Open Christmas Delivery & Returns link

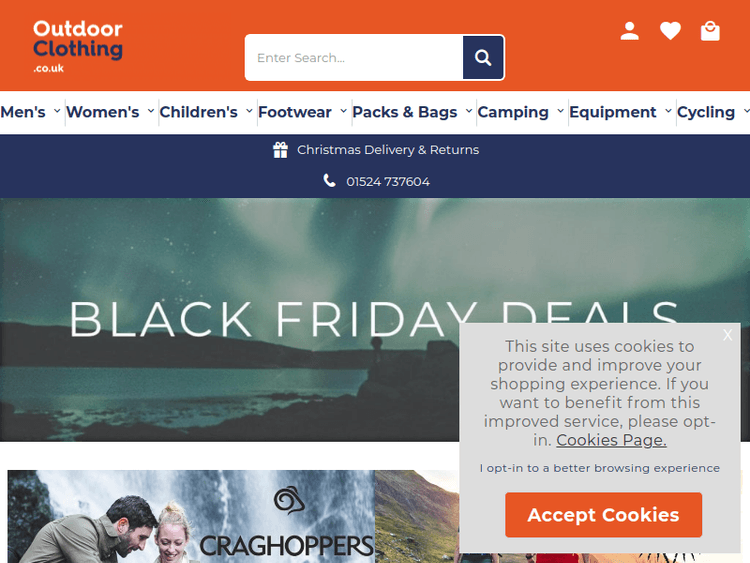coord(388,150)
